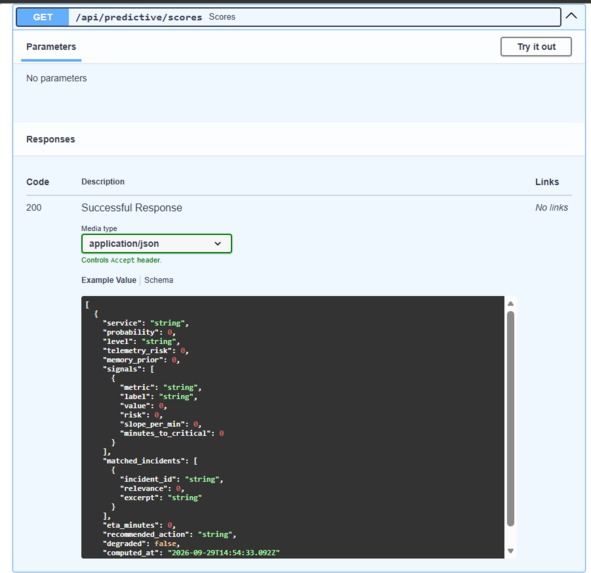Click the "memory_prior" line in example
This screenshot has width=591, height=573.
tap(141, 360)
